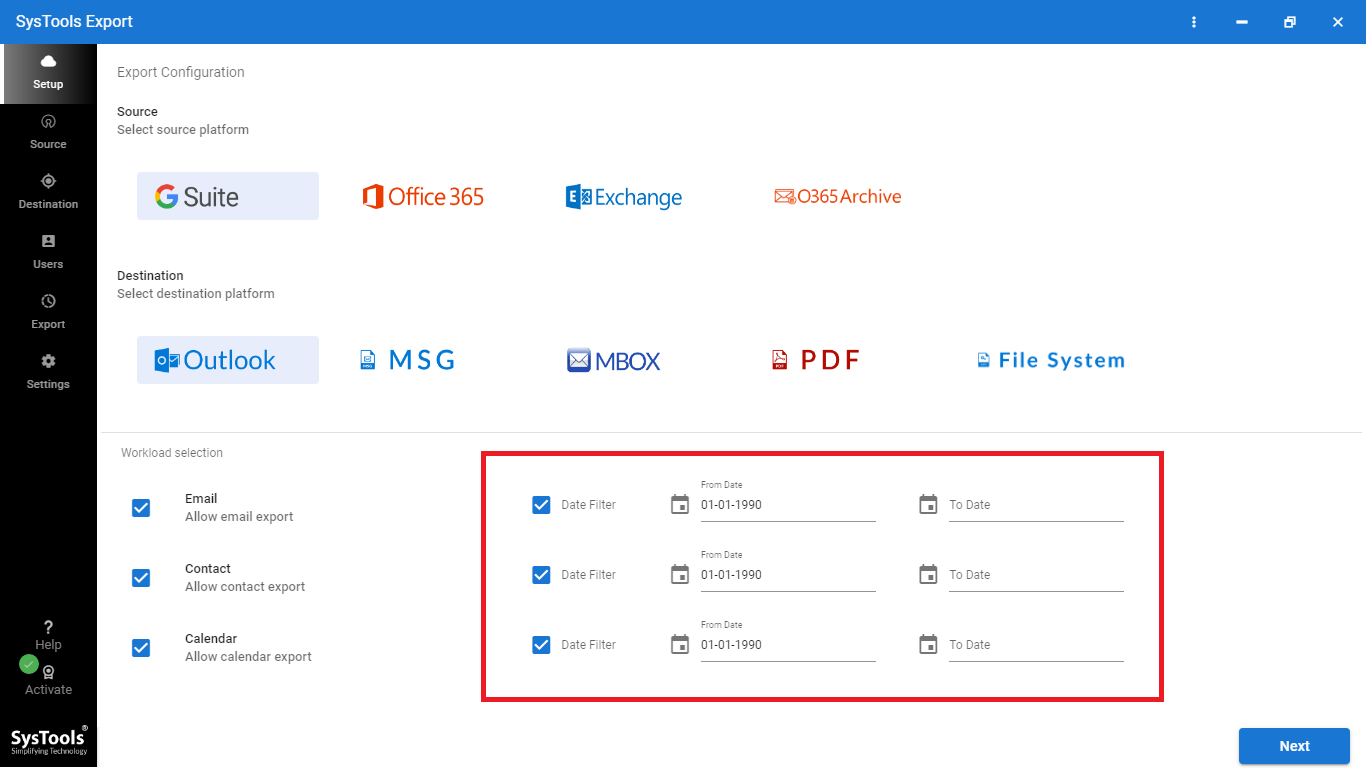1366x768 pixels.
Task: Open From Date calendar picker for Email
Action: pyautogui.click(x=680, y=504)
